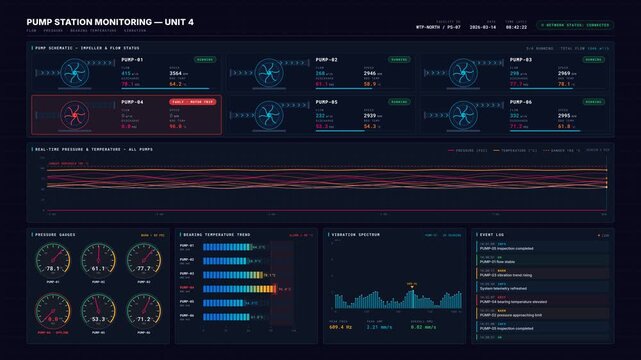Open the offline PUMP-04 gauge reading 0.0
This screenshot has width=641, height=360.
53,311
